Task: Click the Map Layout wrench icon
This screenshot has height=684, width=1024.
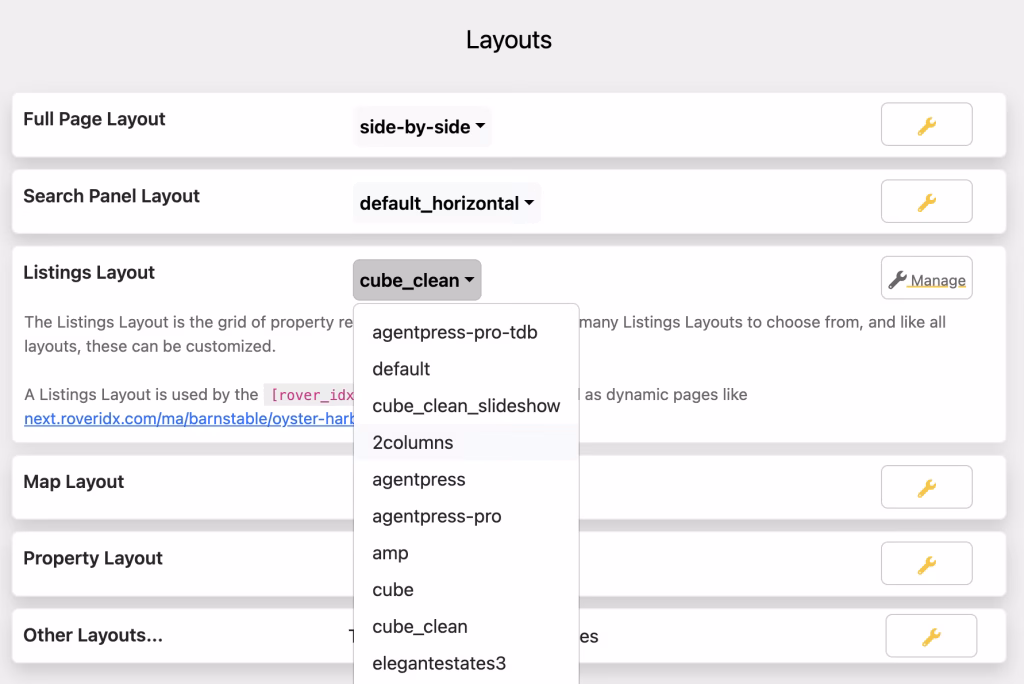Action: point(926,487)
